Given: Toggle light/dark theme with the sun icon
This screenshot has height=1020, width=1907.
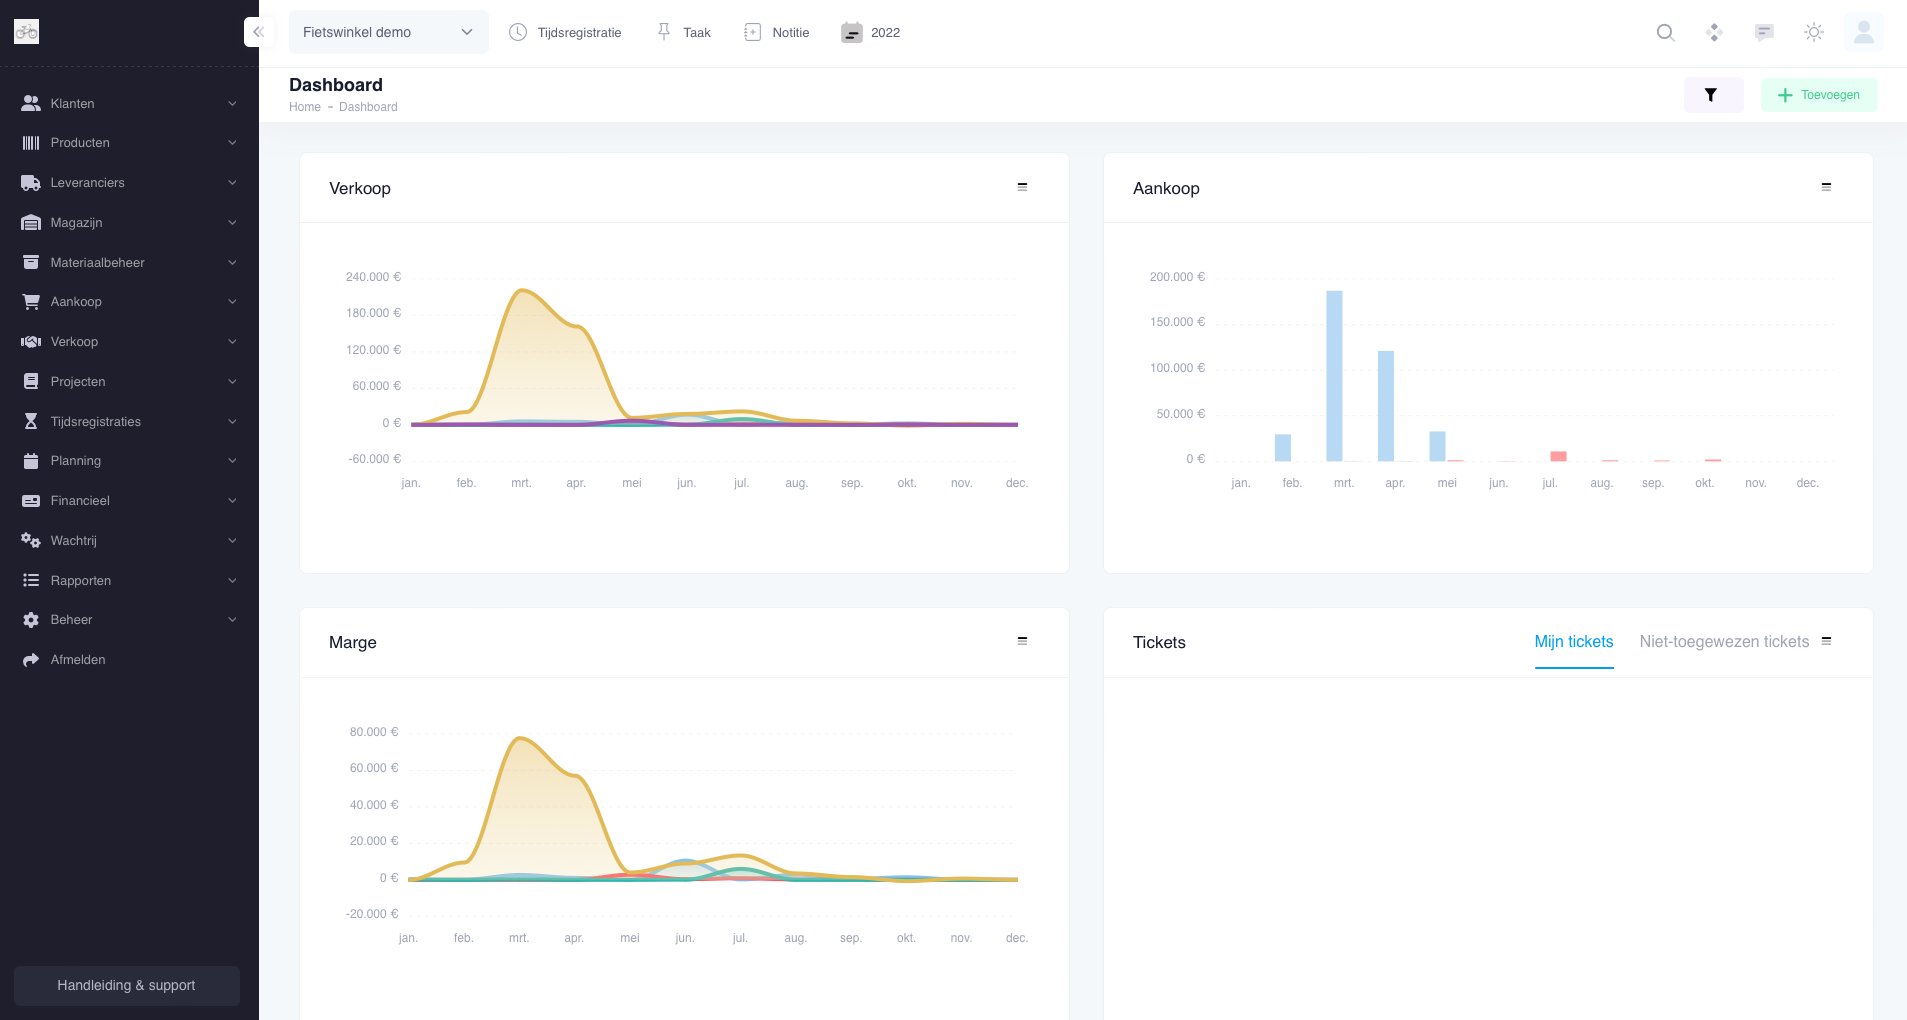Looking at the screenshot, I should click(x=1812, y=32).
